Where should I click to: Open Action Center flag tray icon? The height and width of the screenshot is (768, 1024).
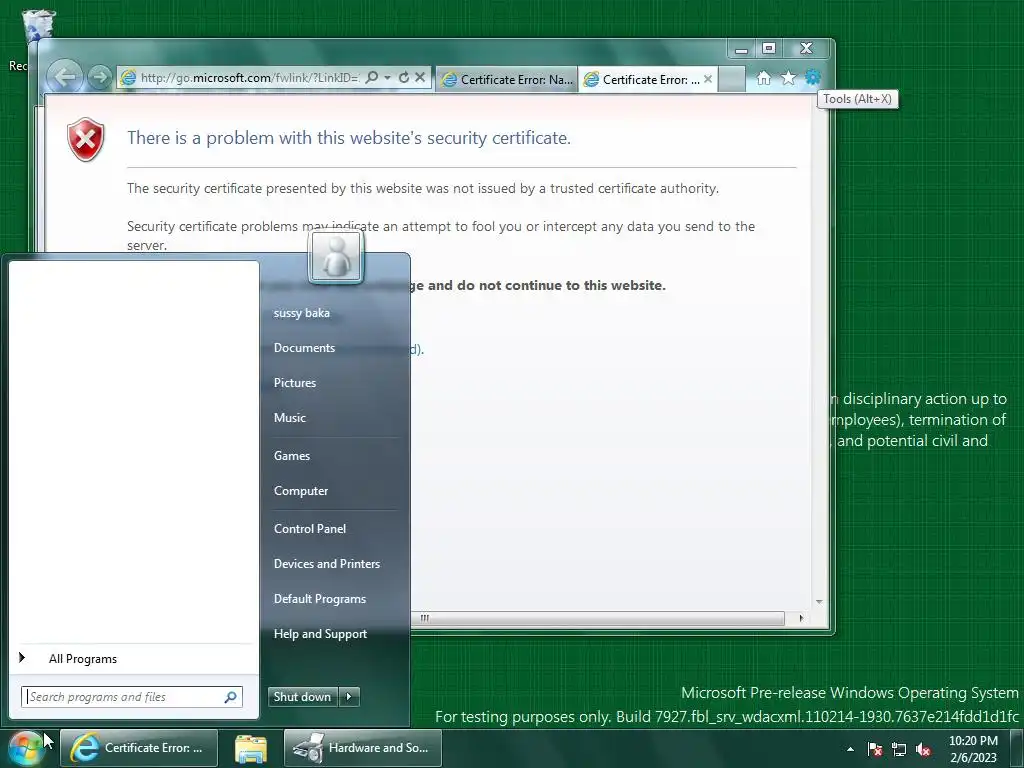click(875, 750)
